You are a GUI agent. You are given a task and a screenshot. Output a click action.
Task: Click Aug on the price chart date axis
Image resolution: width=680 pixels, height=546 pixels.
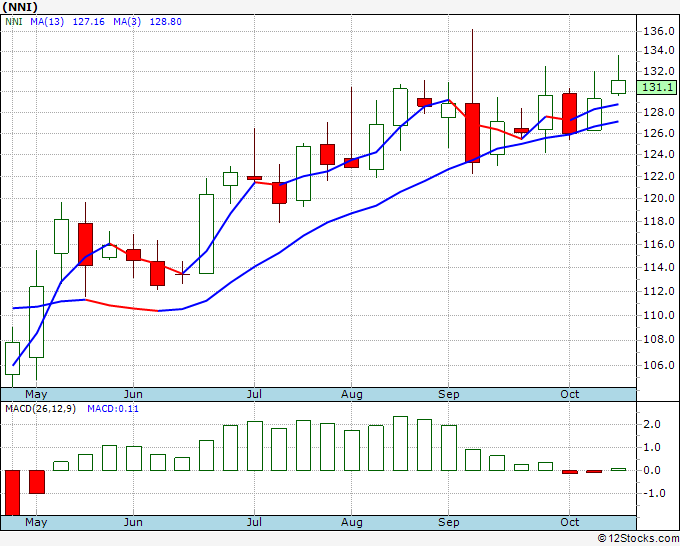coord(352,395)
